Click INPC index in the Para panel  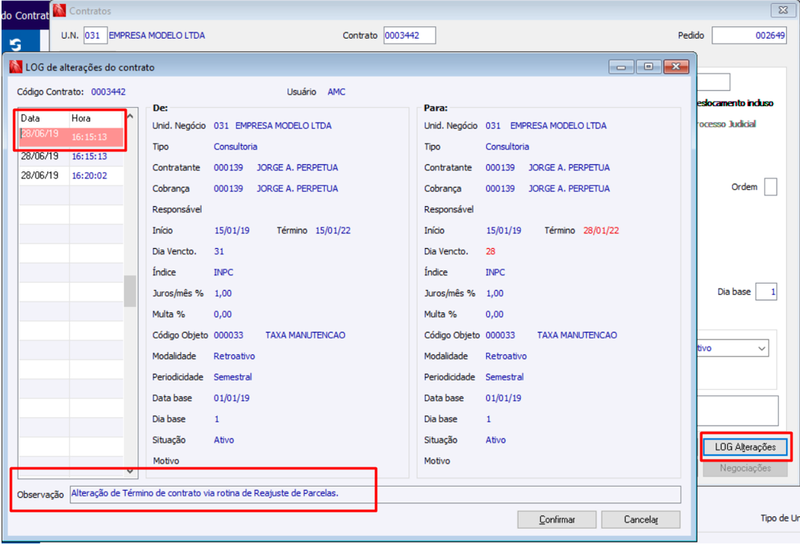(495, 272)
